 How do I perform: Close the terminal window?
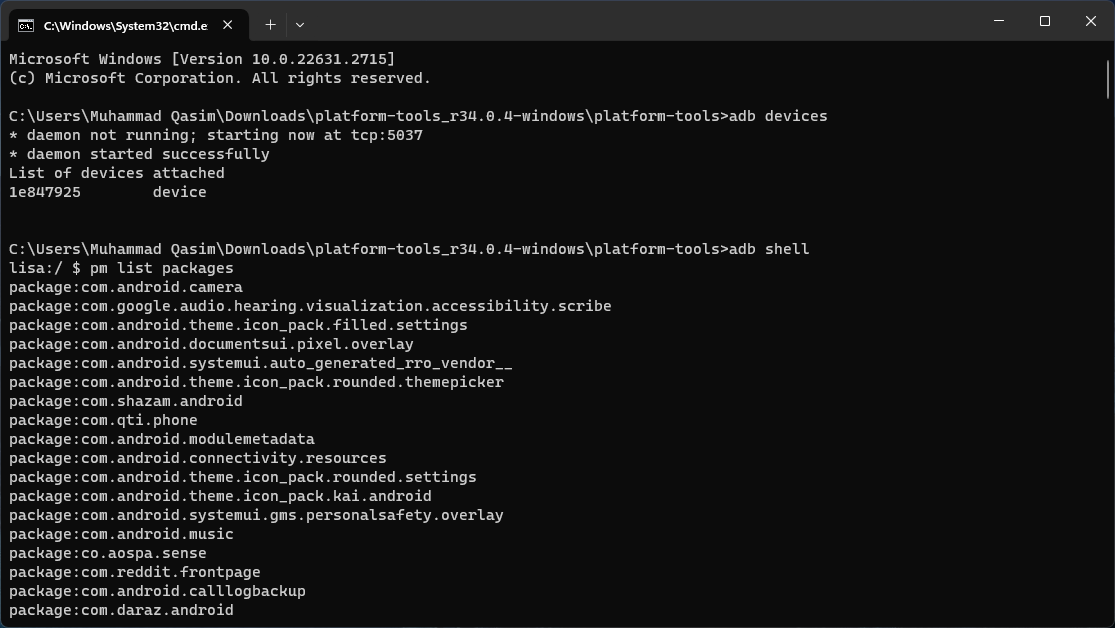1091,22
